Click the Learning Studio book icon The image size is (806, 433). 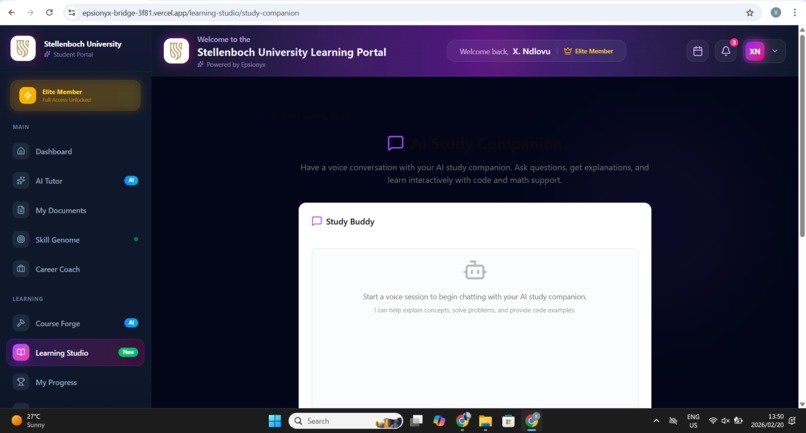(21, 352)
